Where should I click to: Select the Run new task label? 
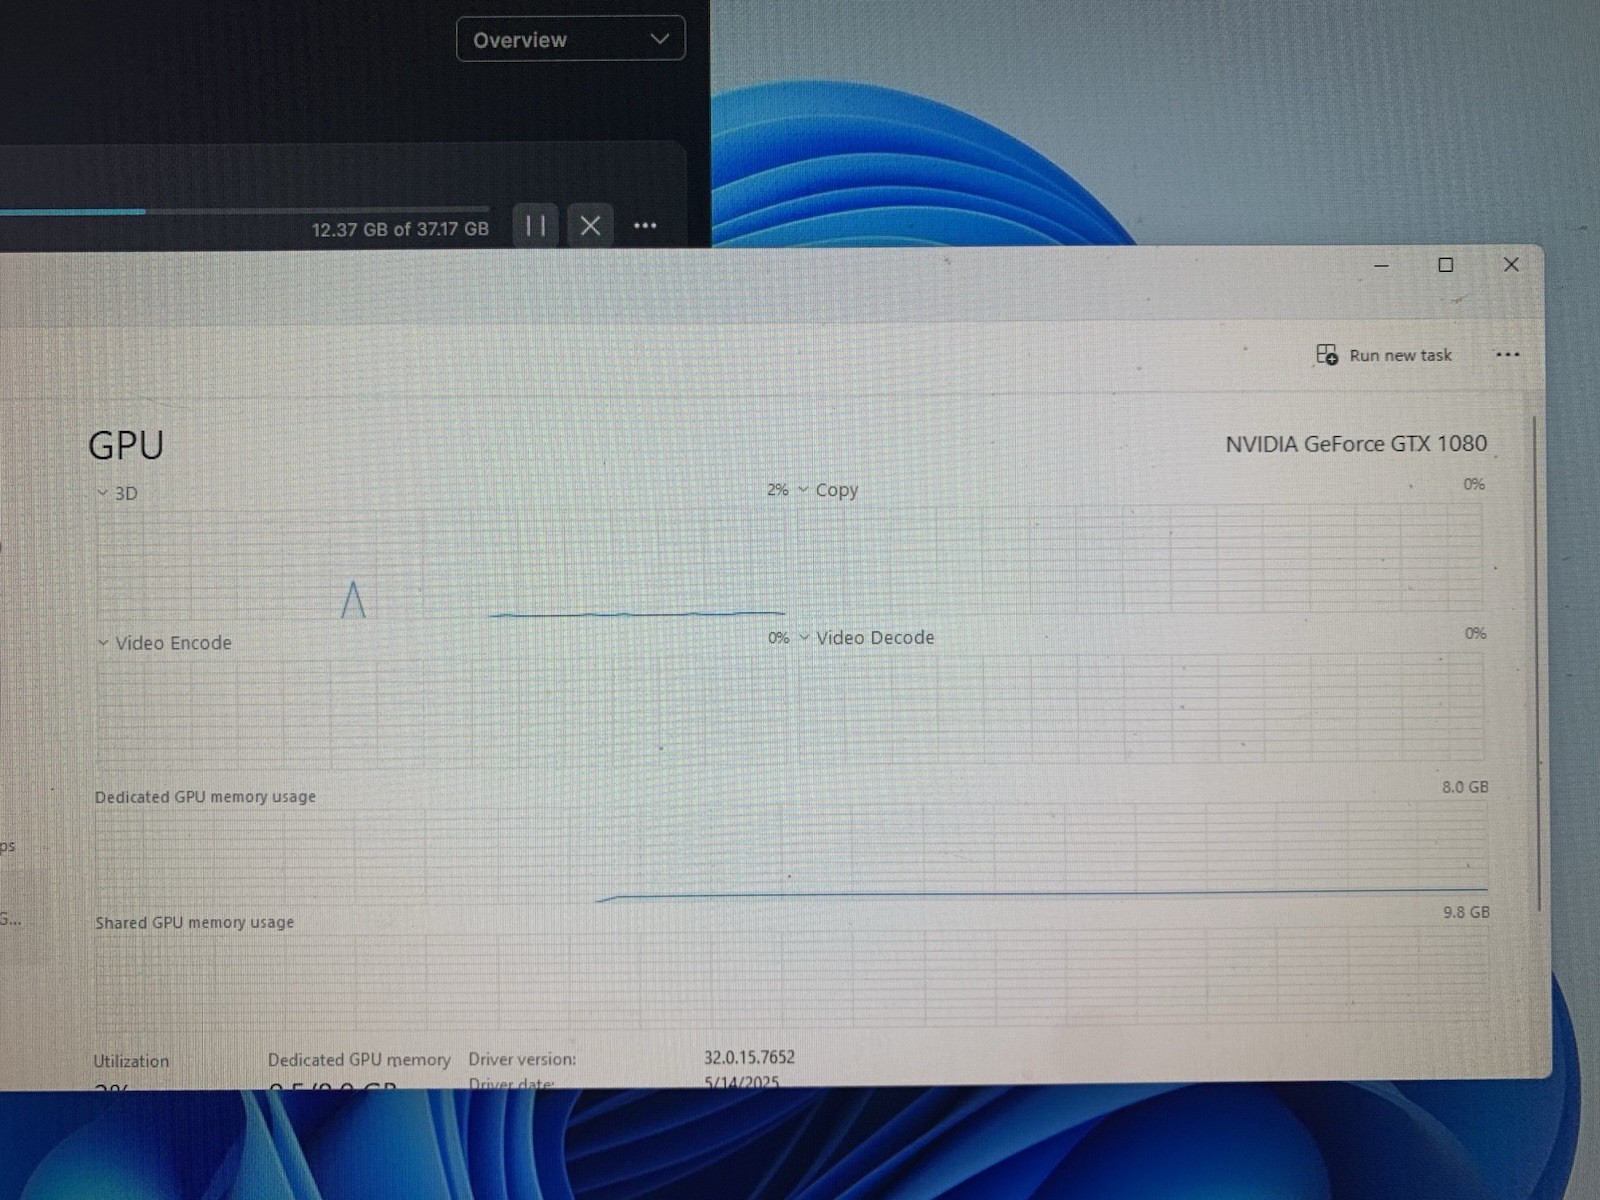click(x=1400, y=355)
